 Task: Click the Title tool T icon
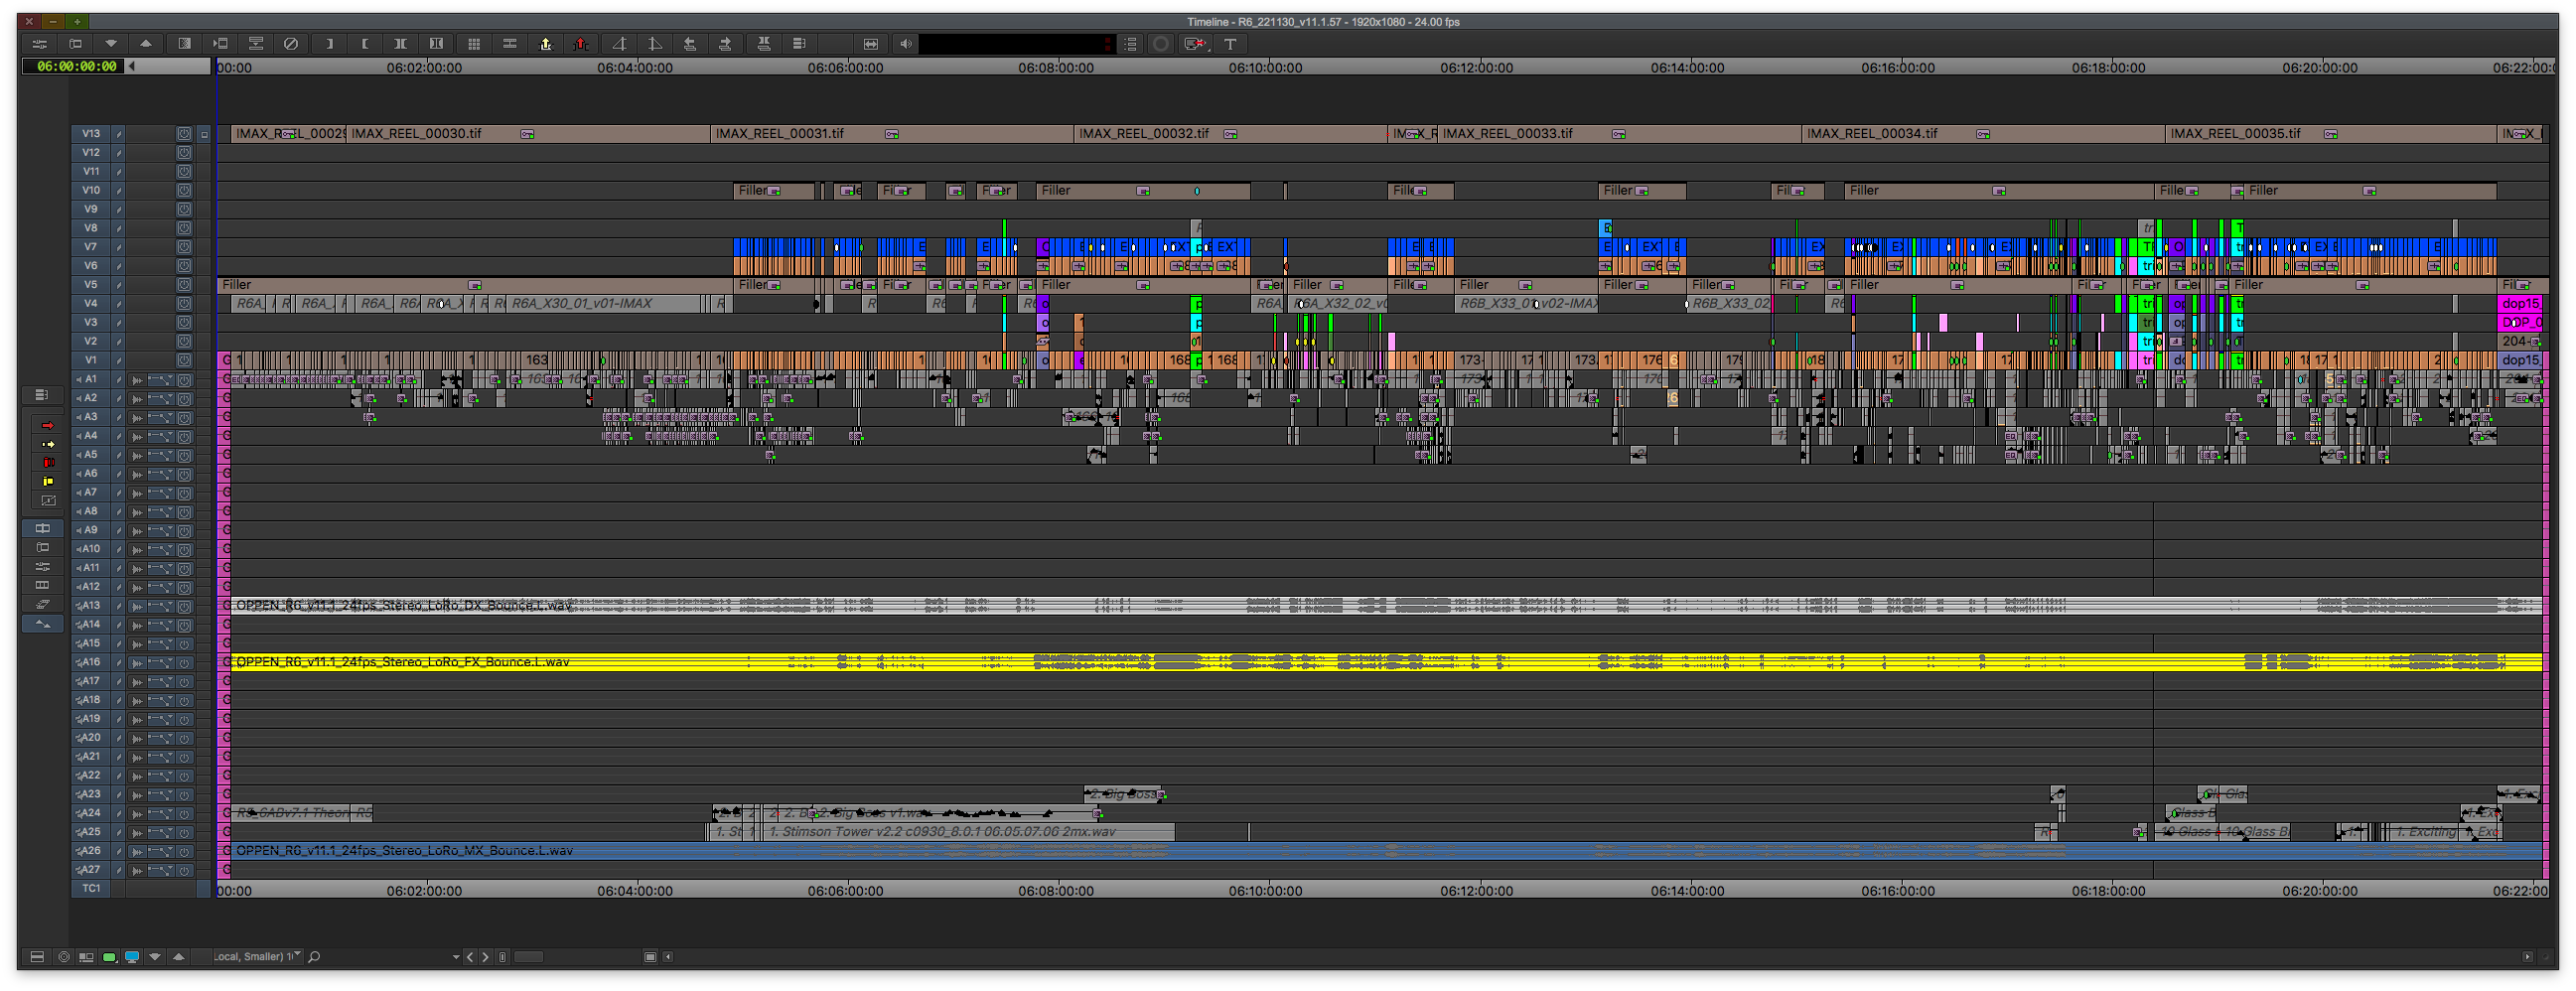tap(1231, 44)
